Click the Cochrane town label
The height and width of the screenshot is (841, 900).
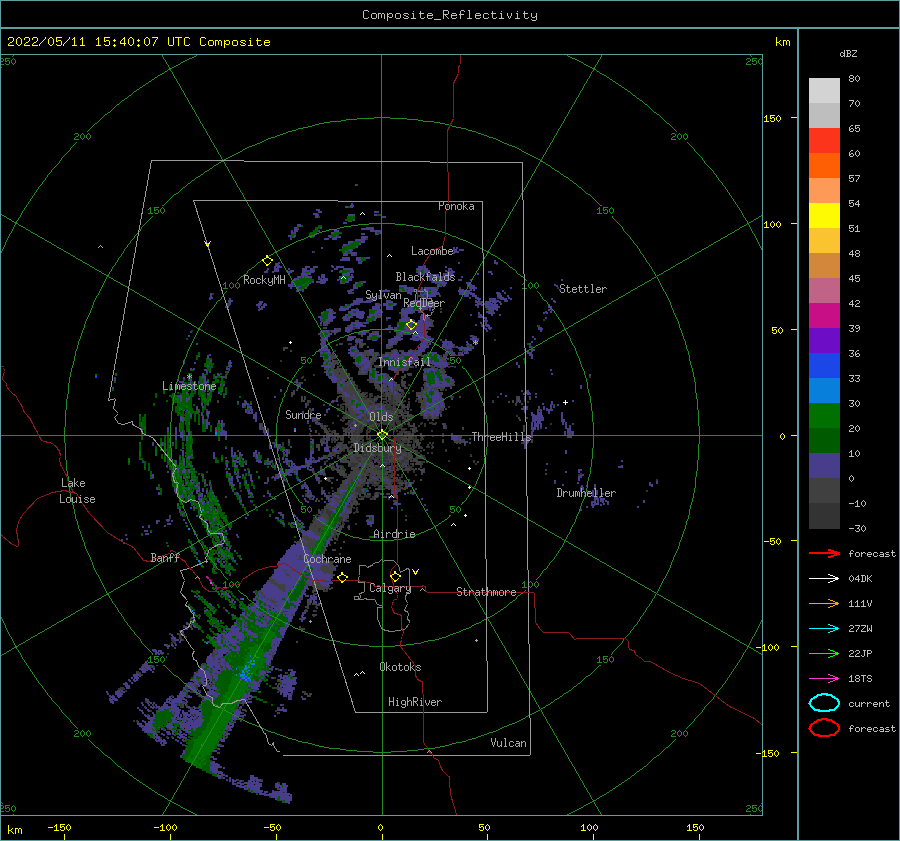pyautogui.click(x=327, y=559)
